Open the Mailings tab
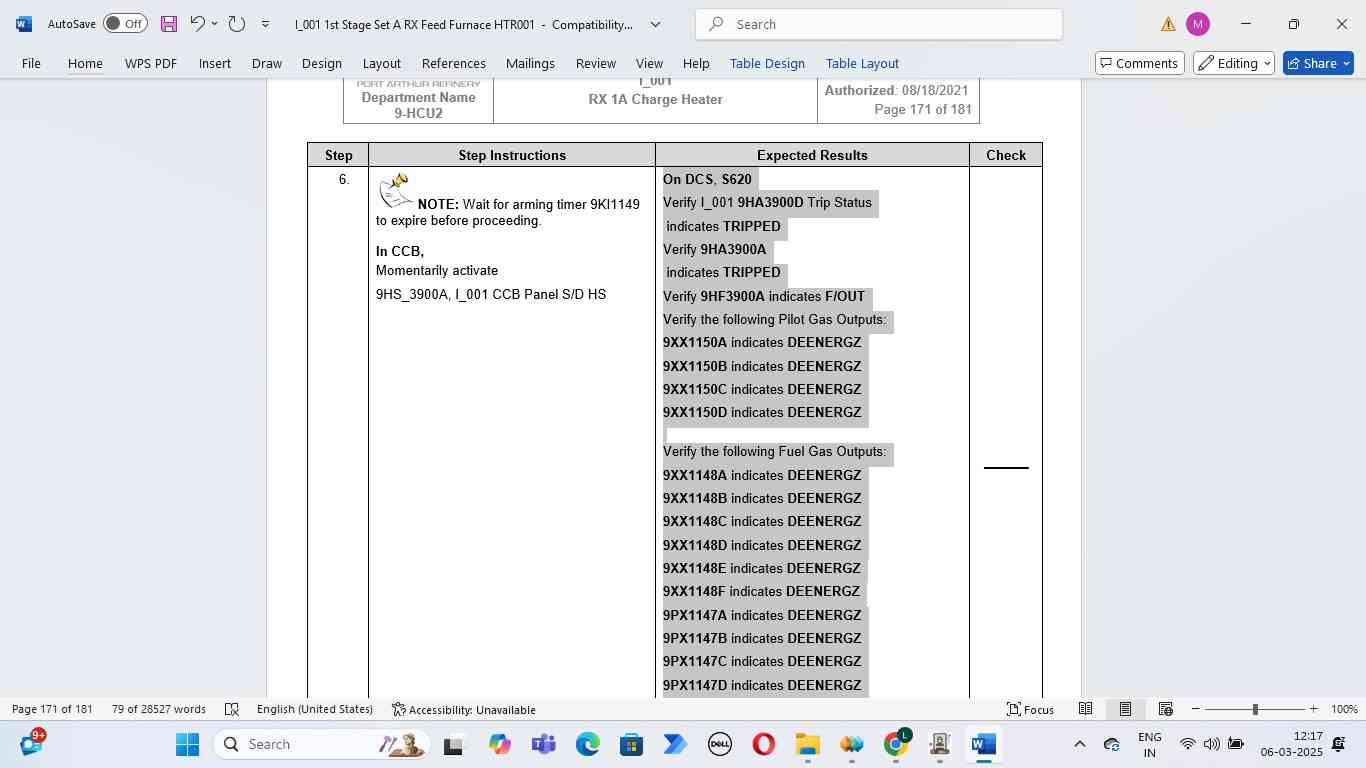The width and height of the screenshot is (1366, 768). point(530,63)
